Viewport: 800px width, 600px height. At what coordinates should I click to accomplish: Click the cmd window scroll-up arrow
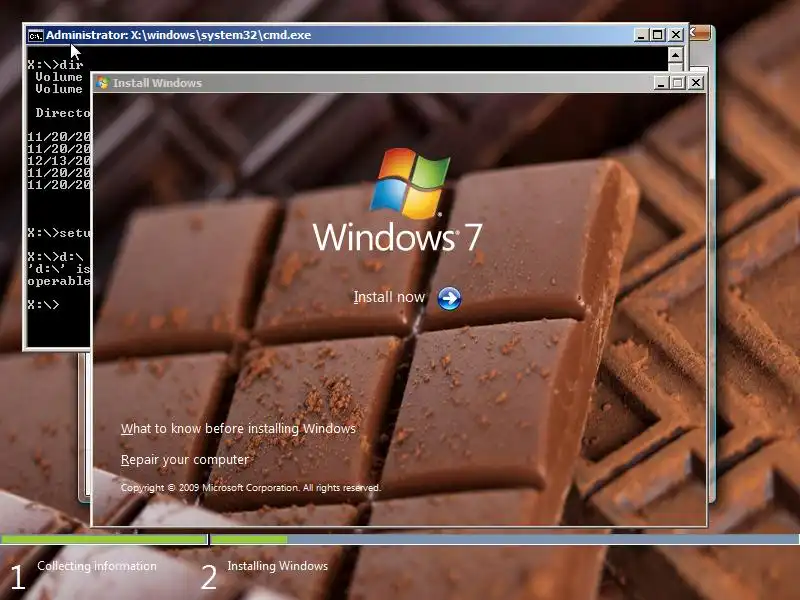tap(676, 55)
